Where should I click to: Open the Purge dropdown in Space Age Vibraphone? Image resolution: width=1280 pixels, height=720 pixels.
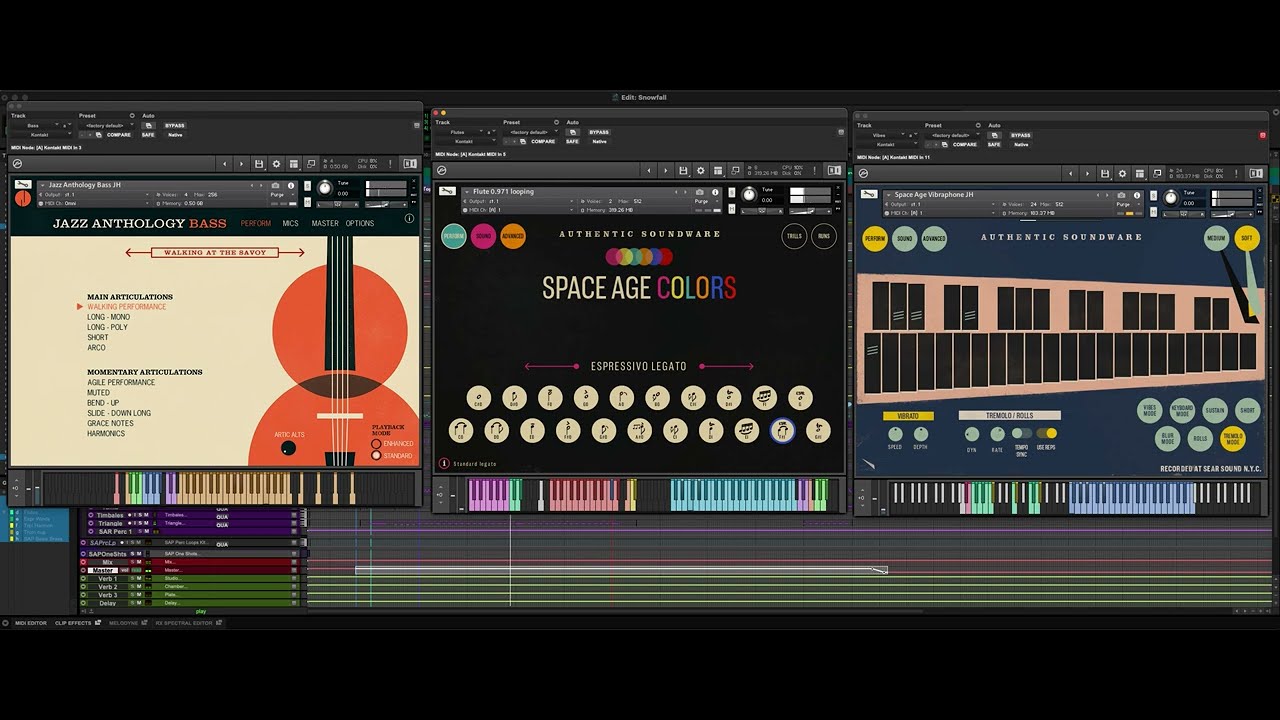(x=1129, y=204)
